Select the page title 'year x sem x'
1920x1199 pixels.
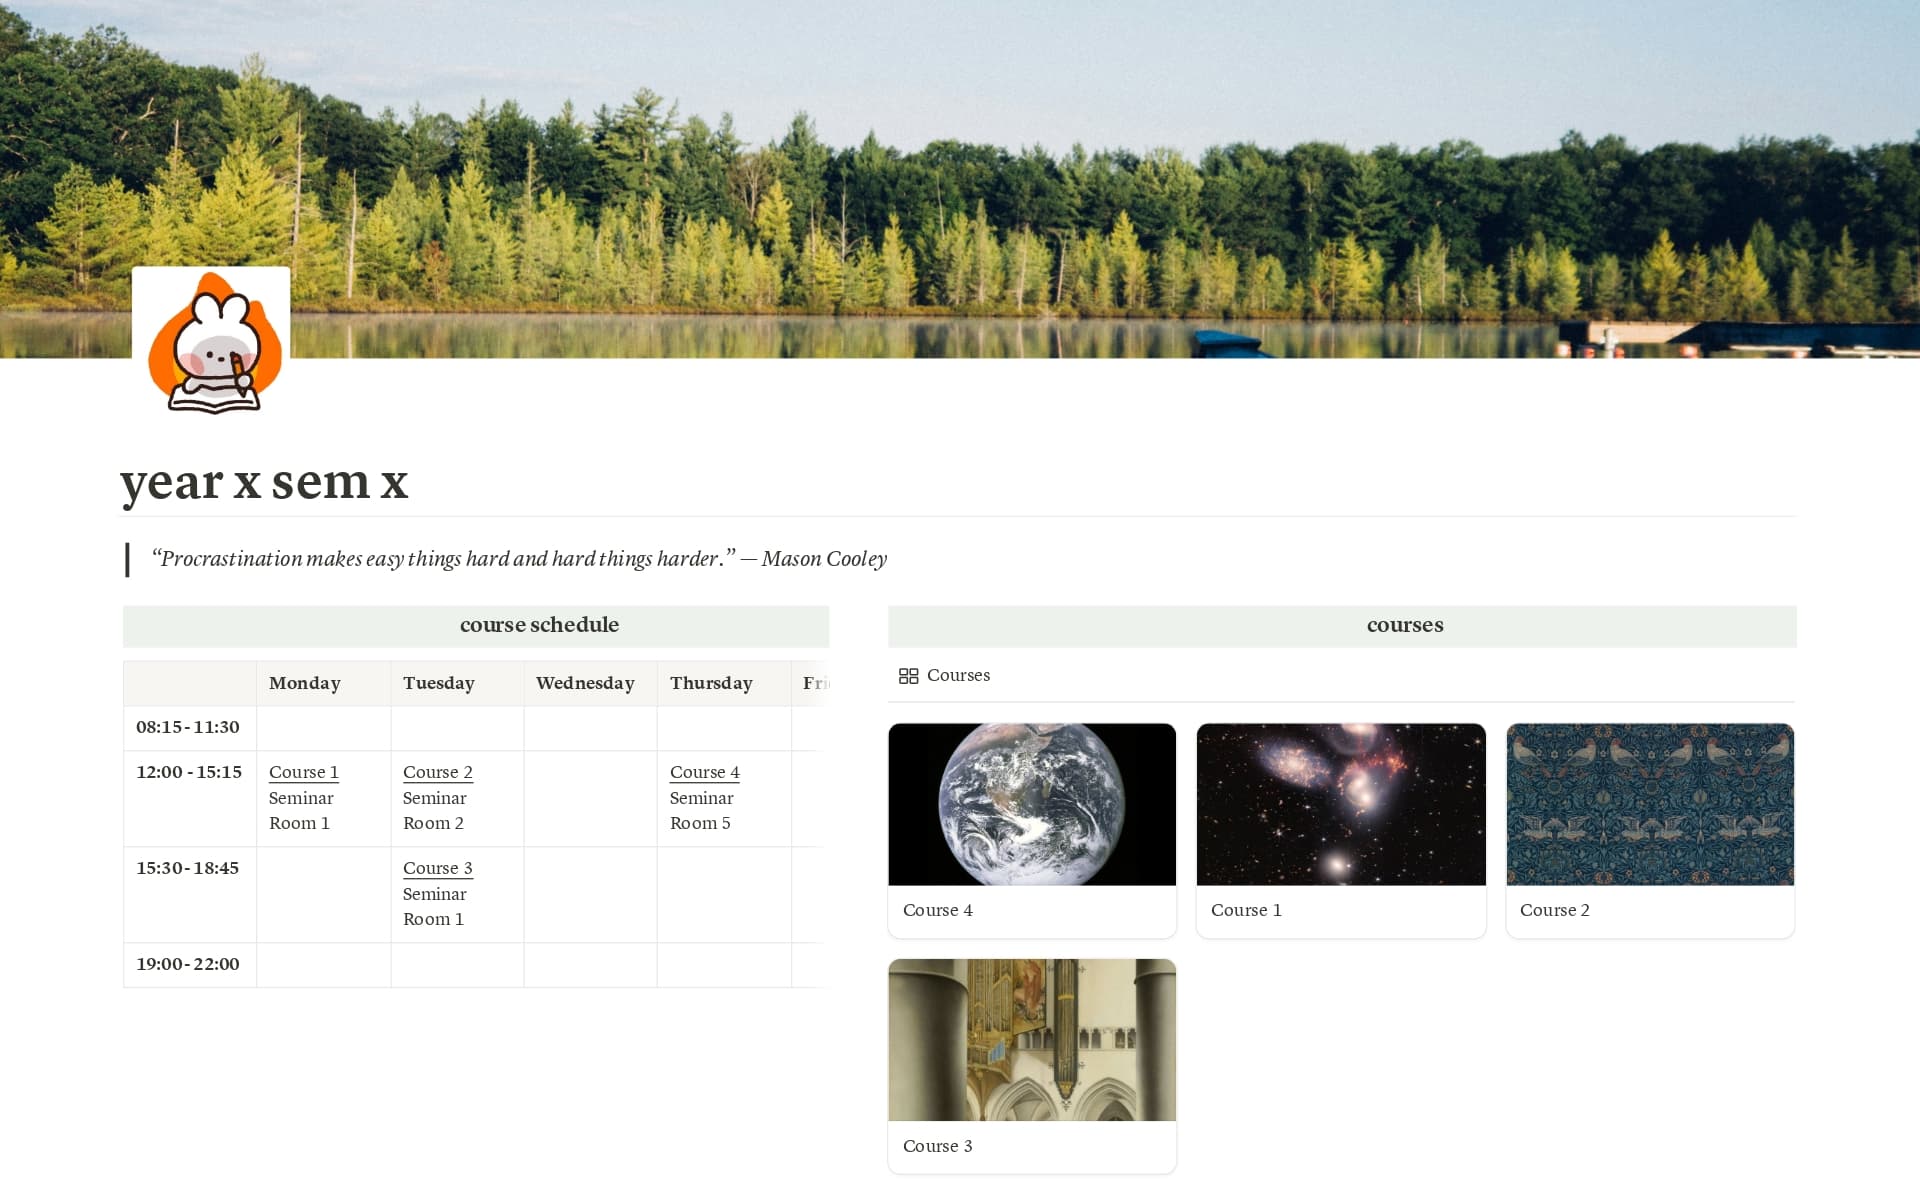pyautogui.click(x=265, y=483)
